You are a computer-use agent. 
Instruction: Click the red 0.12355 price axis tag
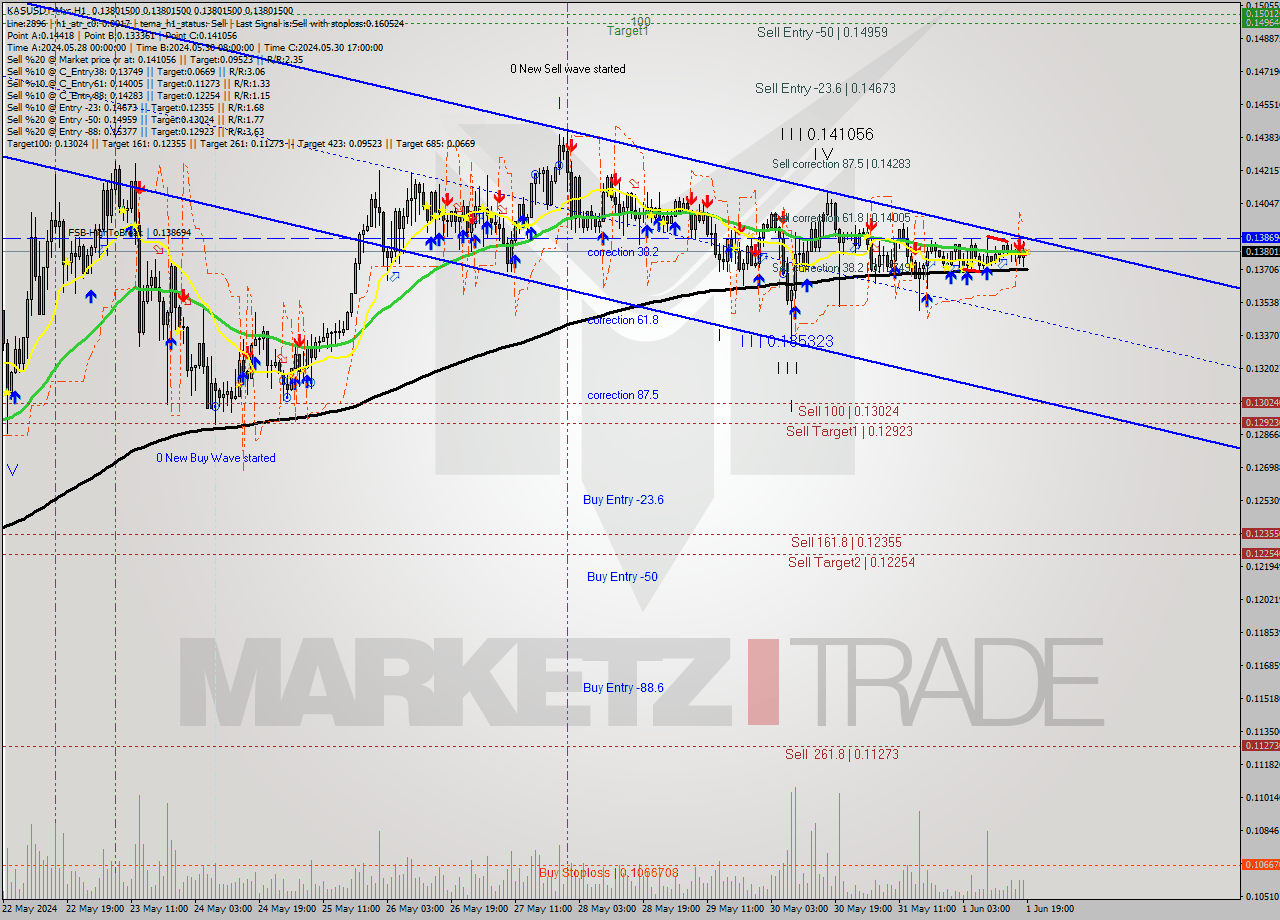pyautogui.click(x=1260, y=533)
